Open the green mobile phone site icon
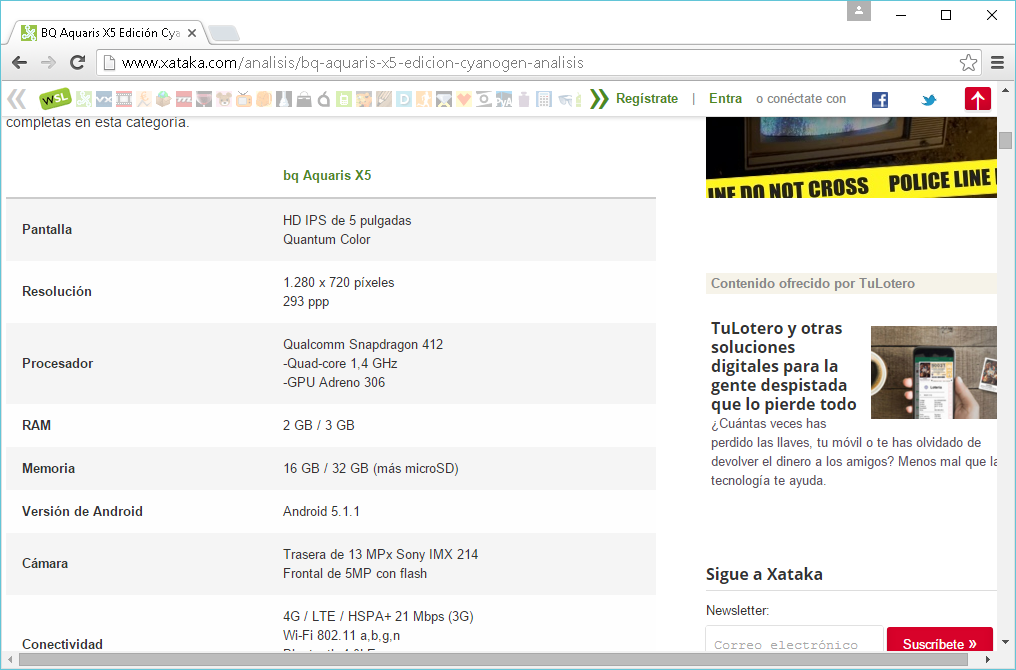The width and height of the screenshot is (1016, 670). (x=344, y=99)
